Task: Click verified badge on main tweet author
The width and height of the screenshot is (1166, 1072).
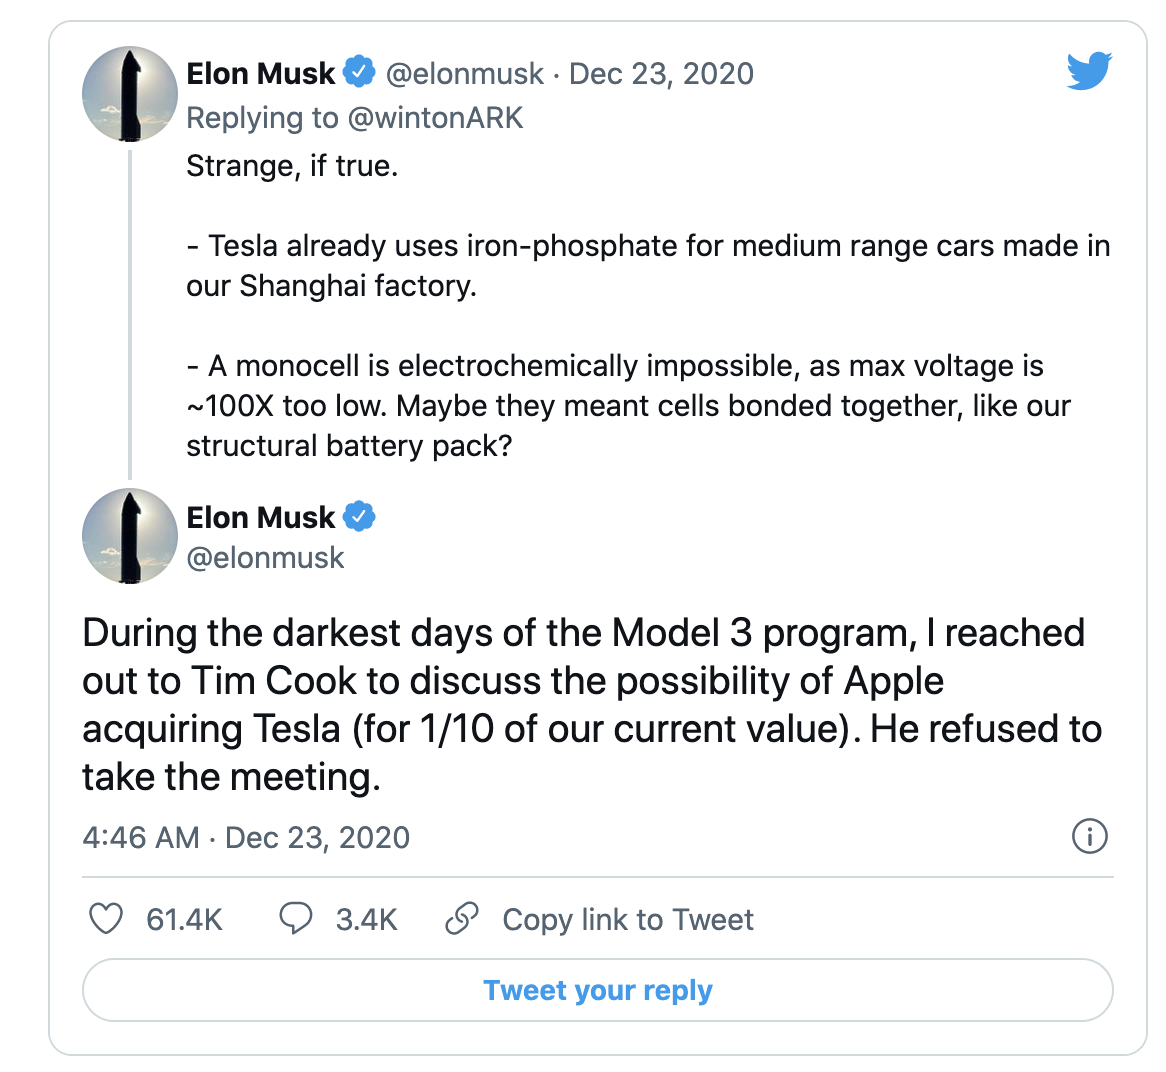Action: pyautogui.click(x=359, y=517)
